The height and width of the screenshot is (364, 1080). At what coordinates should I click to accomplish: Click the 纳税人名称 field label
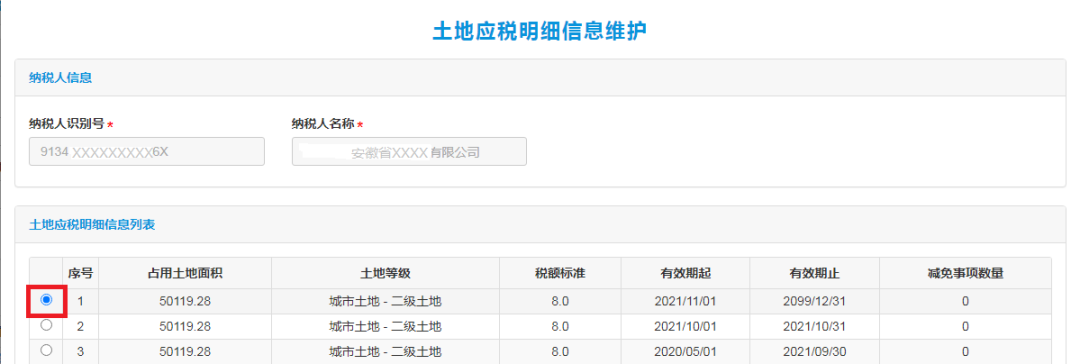point(323,124)
